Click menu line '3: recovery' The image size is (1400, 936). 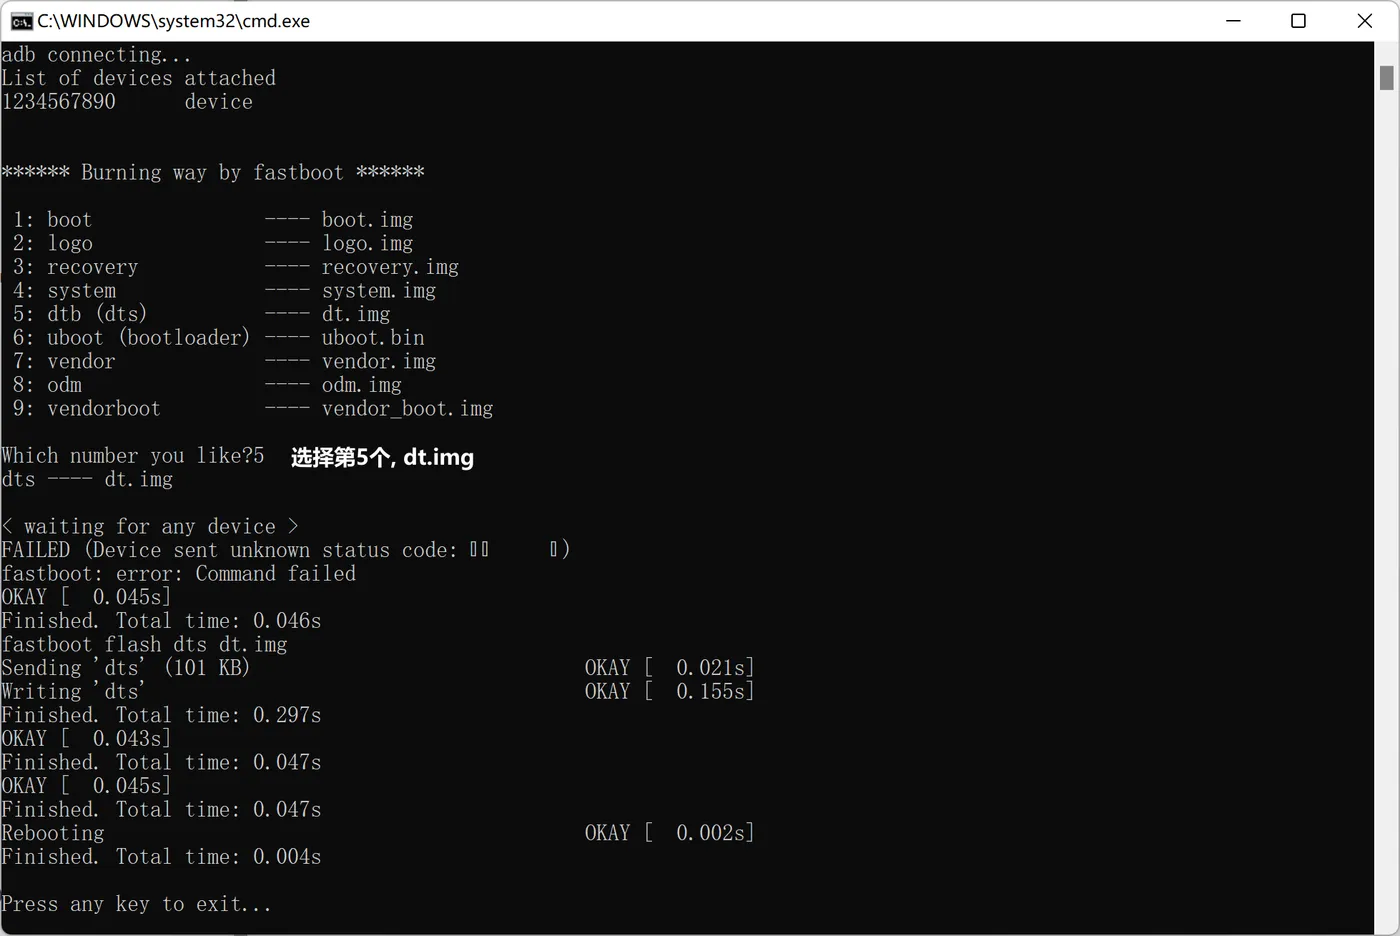pos(75,267)
